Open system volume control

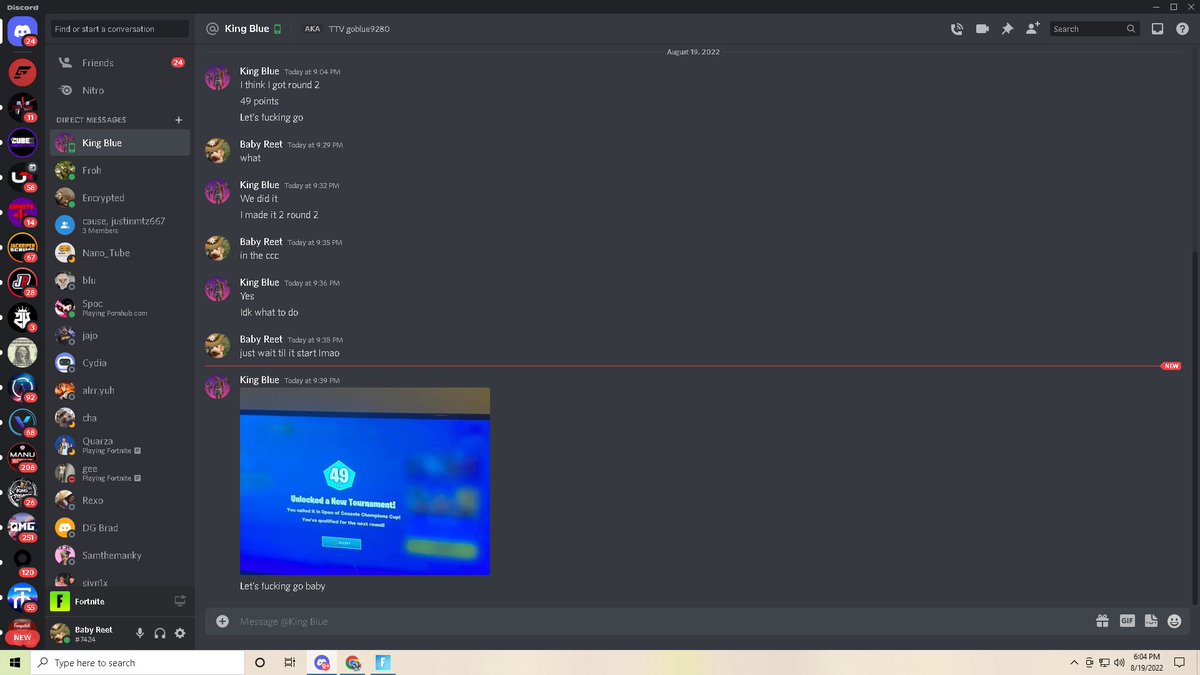(1119, 662)
